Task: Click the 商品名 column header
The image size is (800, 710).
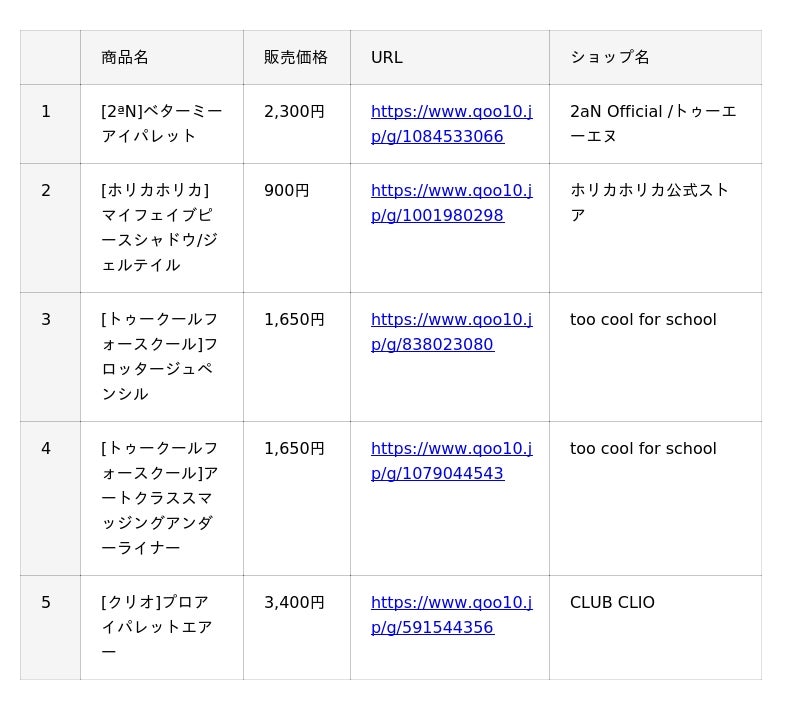Action: coord(125,57)
